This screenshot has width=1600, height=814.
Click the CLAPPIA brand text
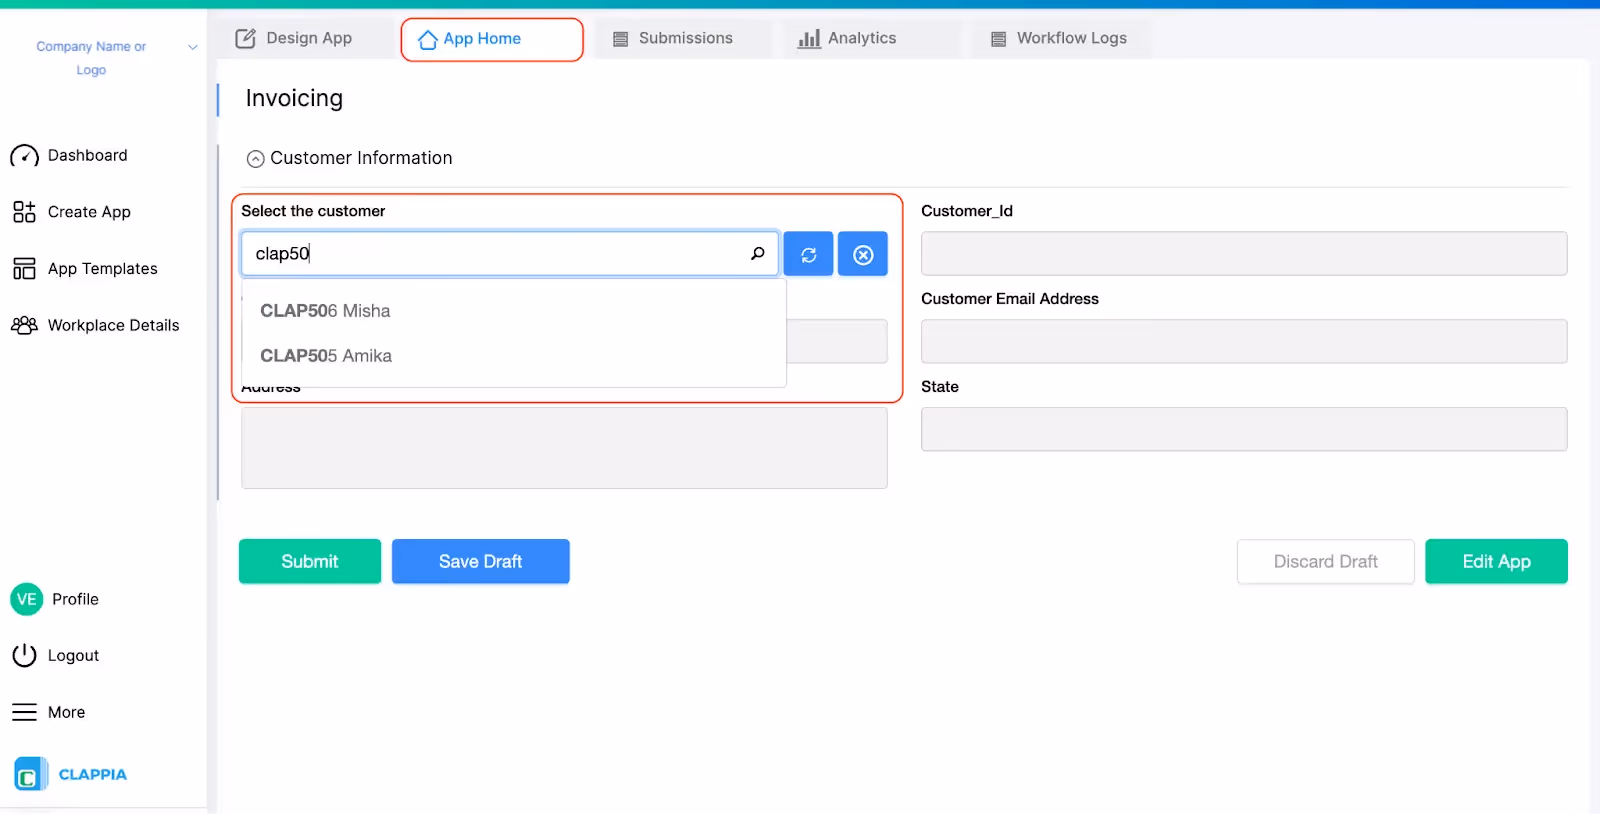(x=93, y=774)
